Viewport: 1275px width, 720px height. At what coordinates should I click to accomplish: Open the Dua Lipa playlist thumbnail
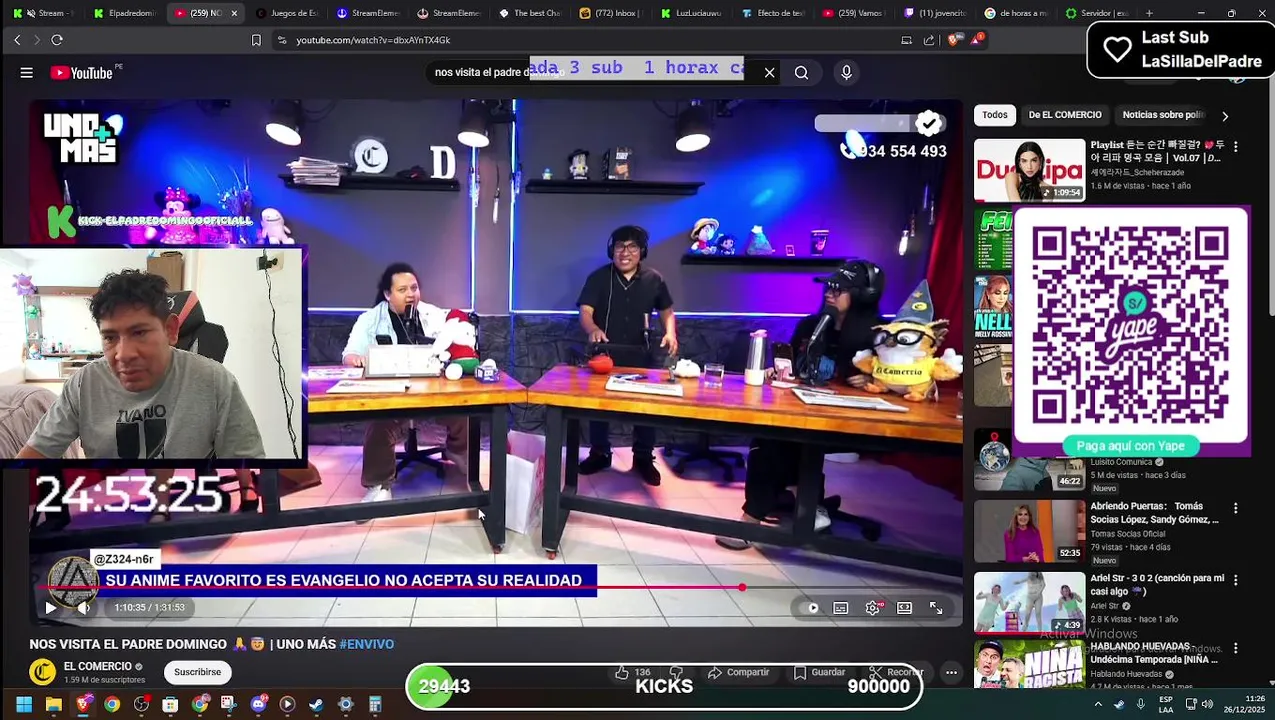(1029, 170)
